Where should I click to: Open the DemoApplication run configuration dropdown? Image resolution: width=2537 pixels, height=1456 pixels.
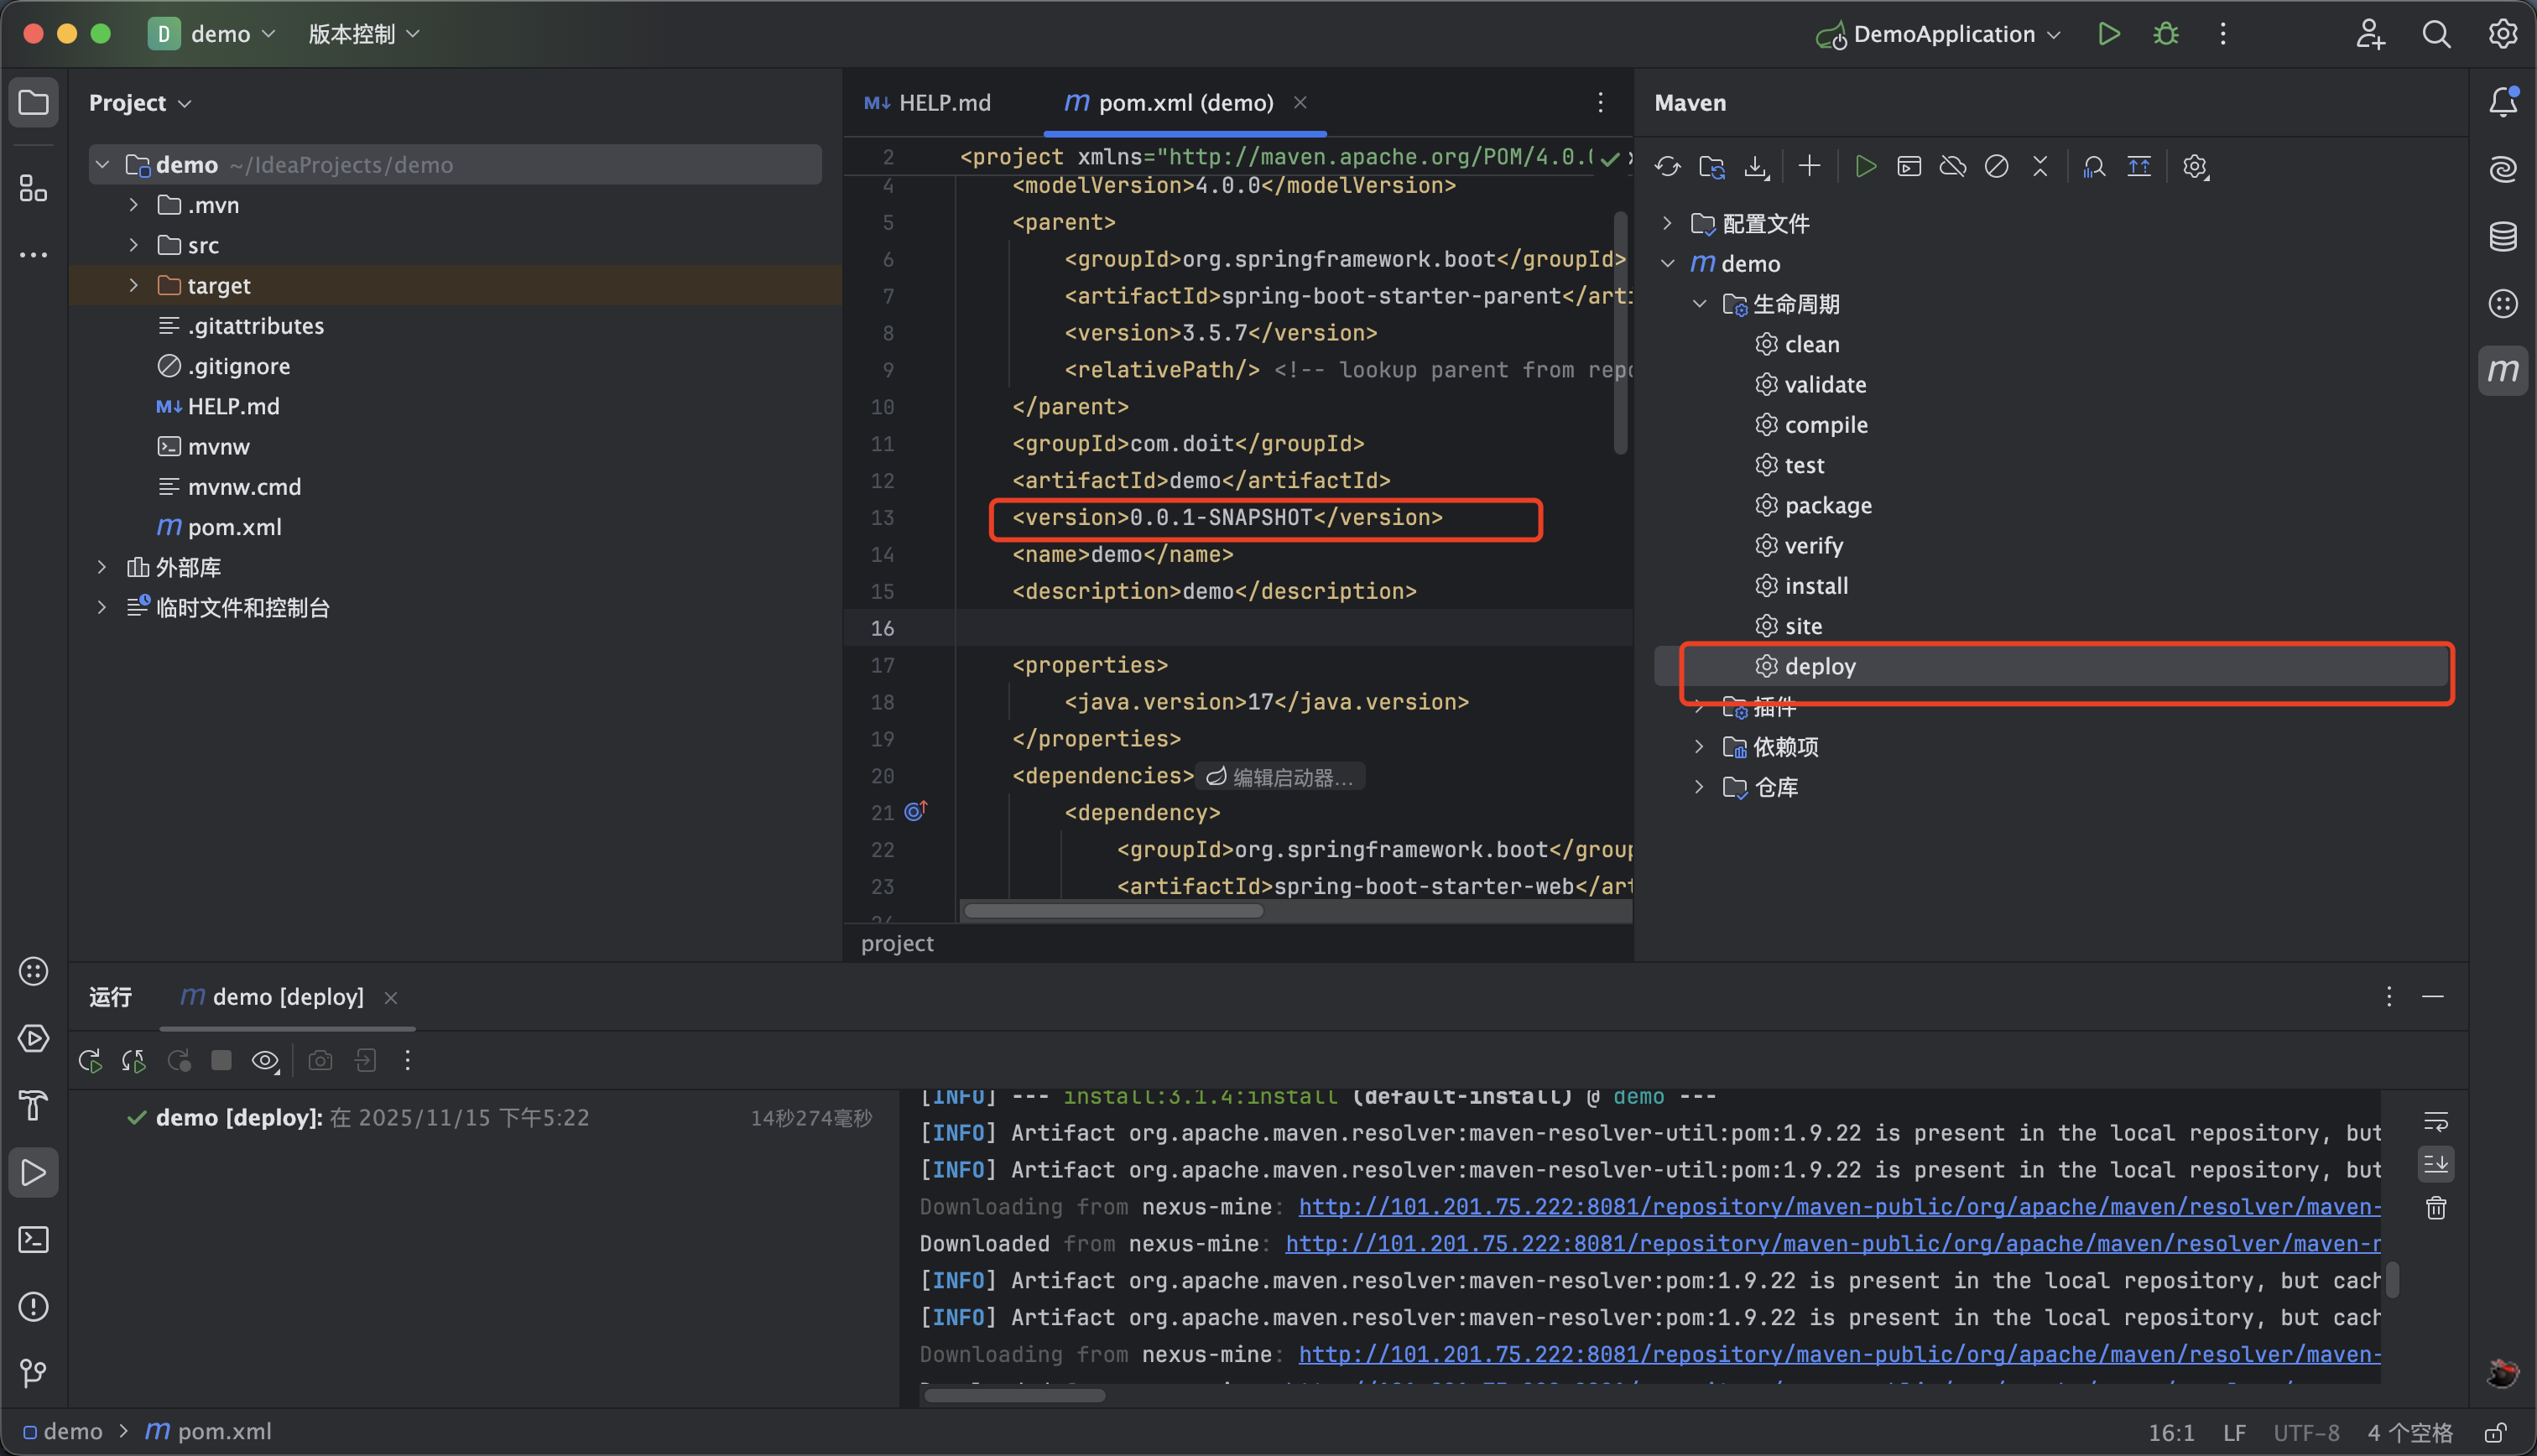tap(1944, 34)
